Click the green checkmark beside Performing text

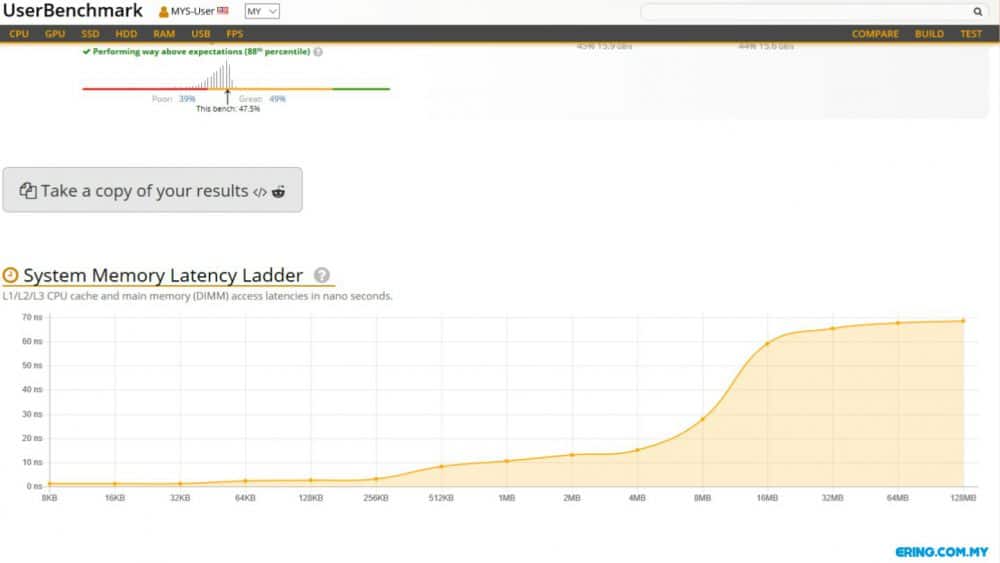coord(86,52)
